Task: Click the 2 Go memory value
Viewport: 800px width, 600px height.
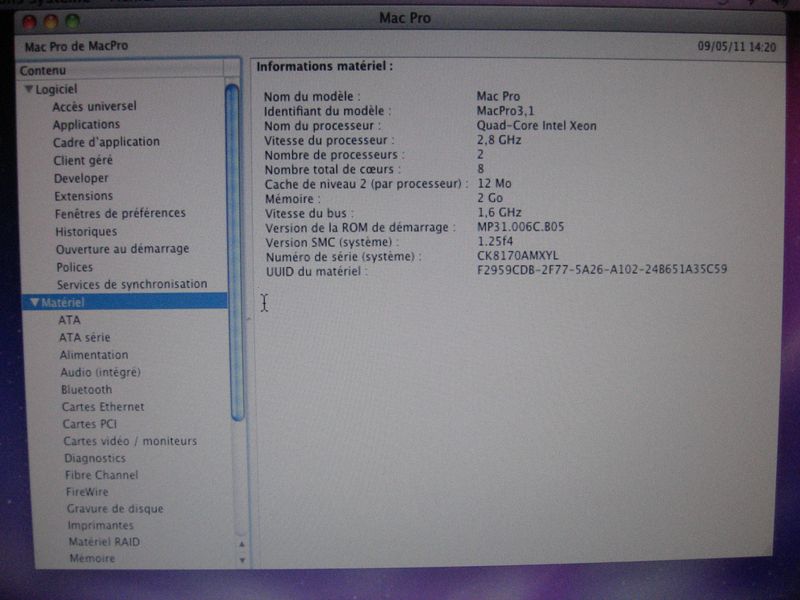Action: tap(490, 198)
